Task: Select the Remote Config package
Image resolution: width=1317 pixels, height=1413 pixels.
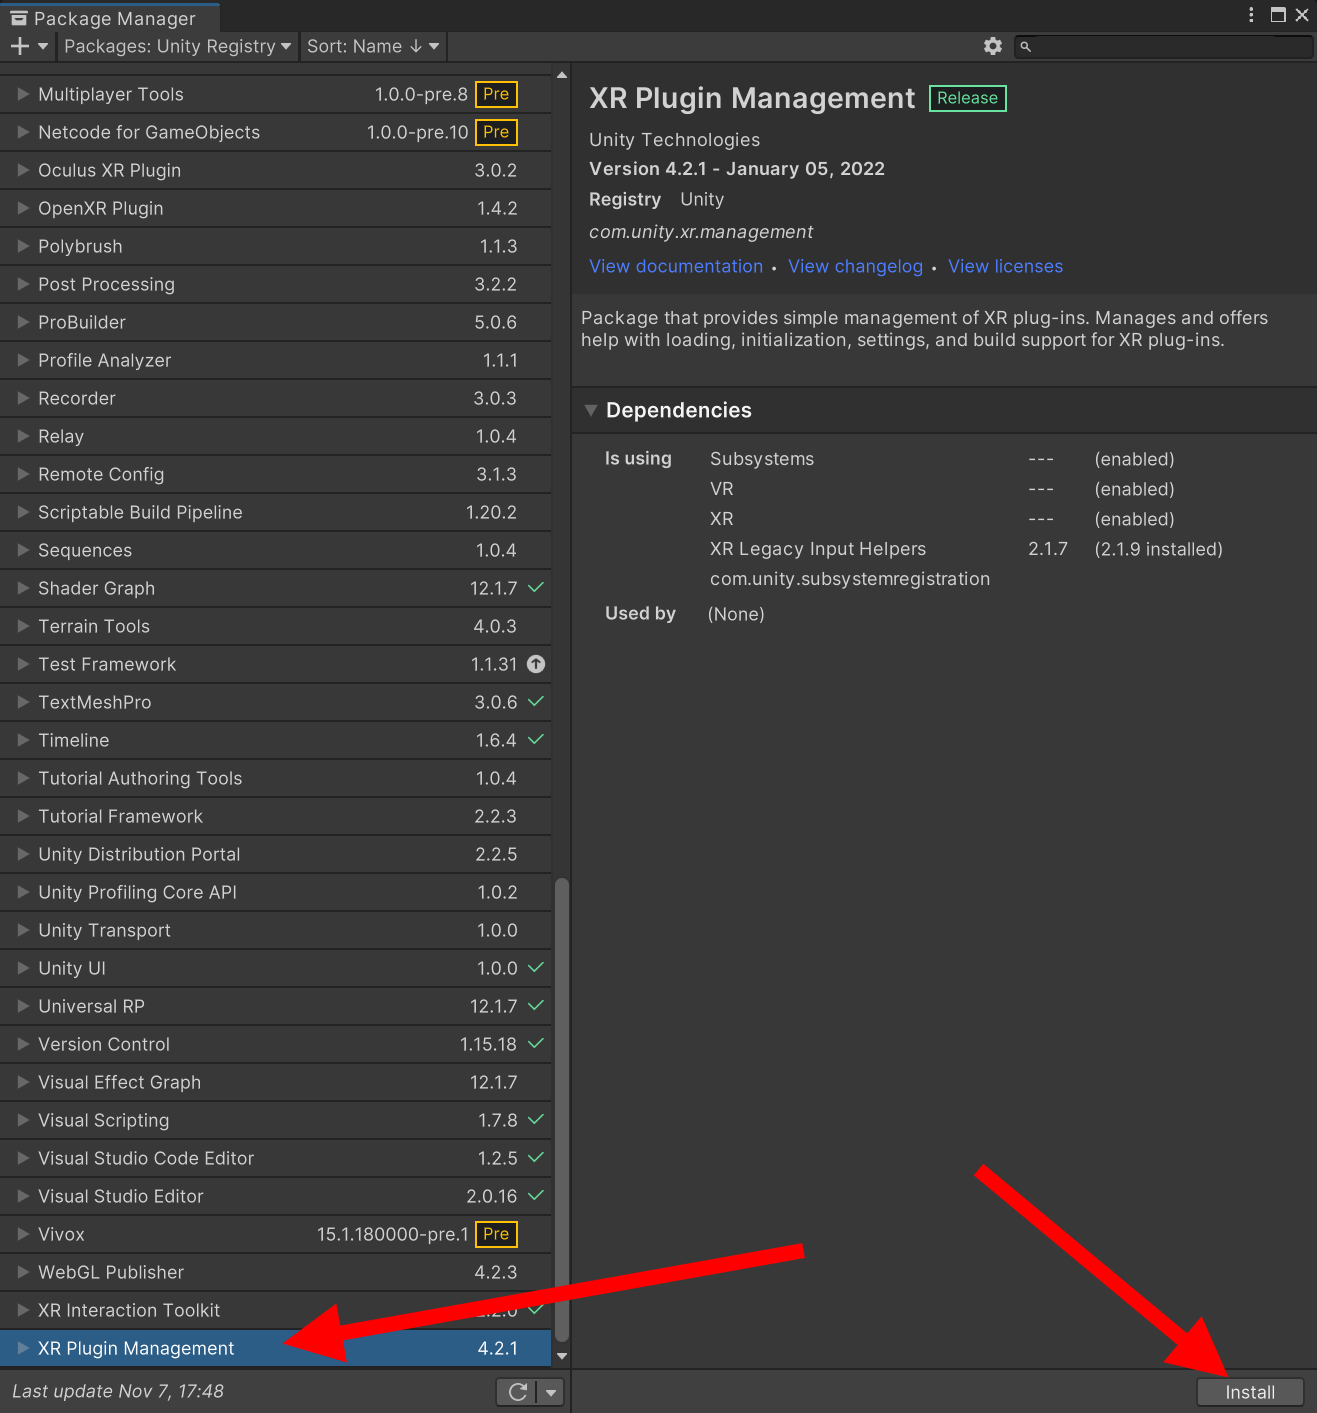Action: pyautogui.click(x=275, y=474)
